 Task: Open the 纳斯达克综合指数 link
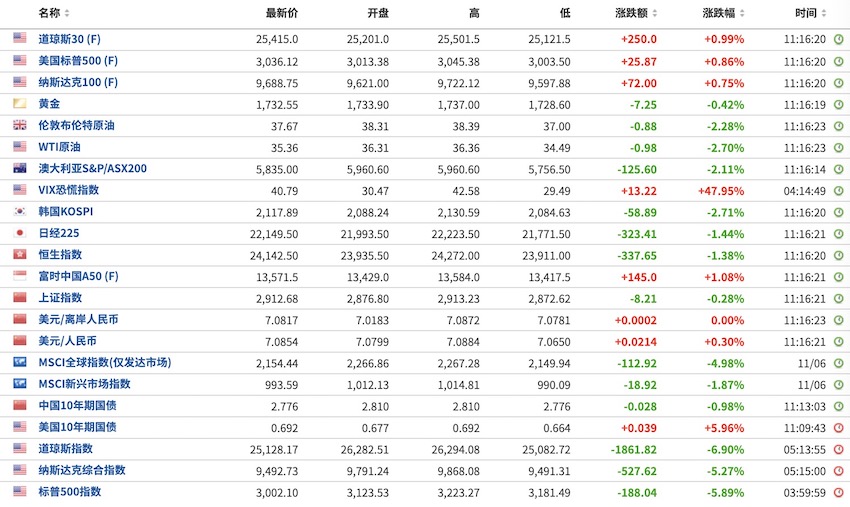click(81, 470)
